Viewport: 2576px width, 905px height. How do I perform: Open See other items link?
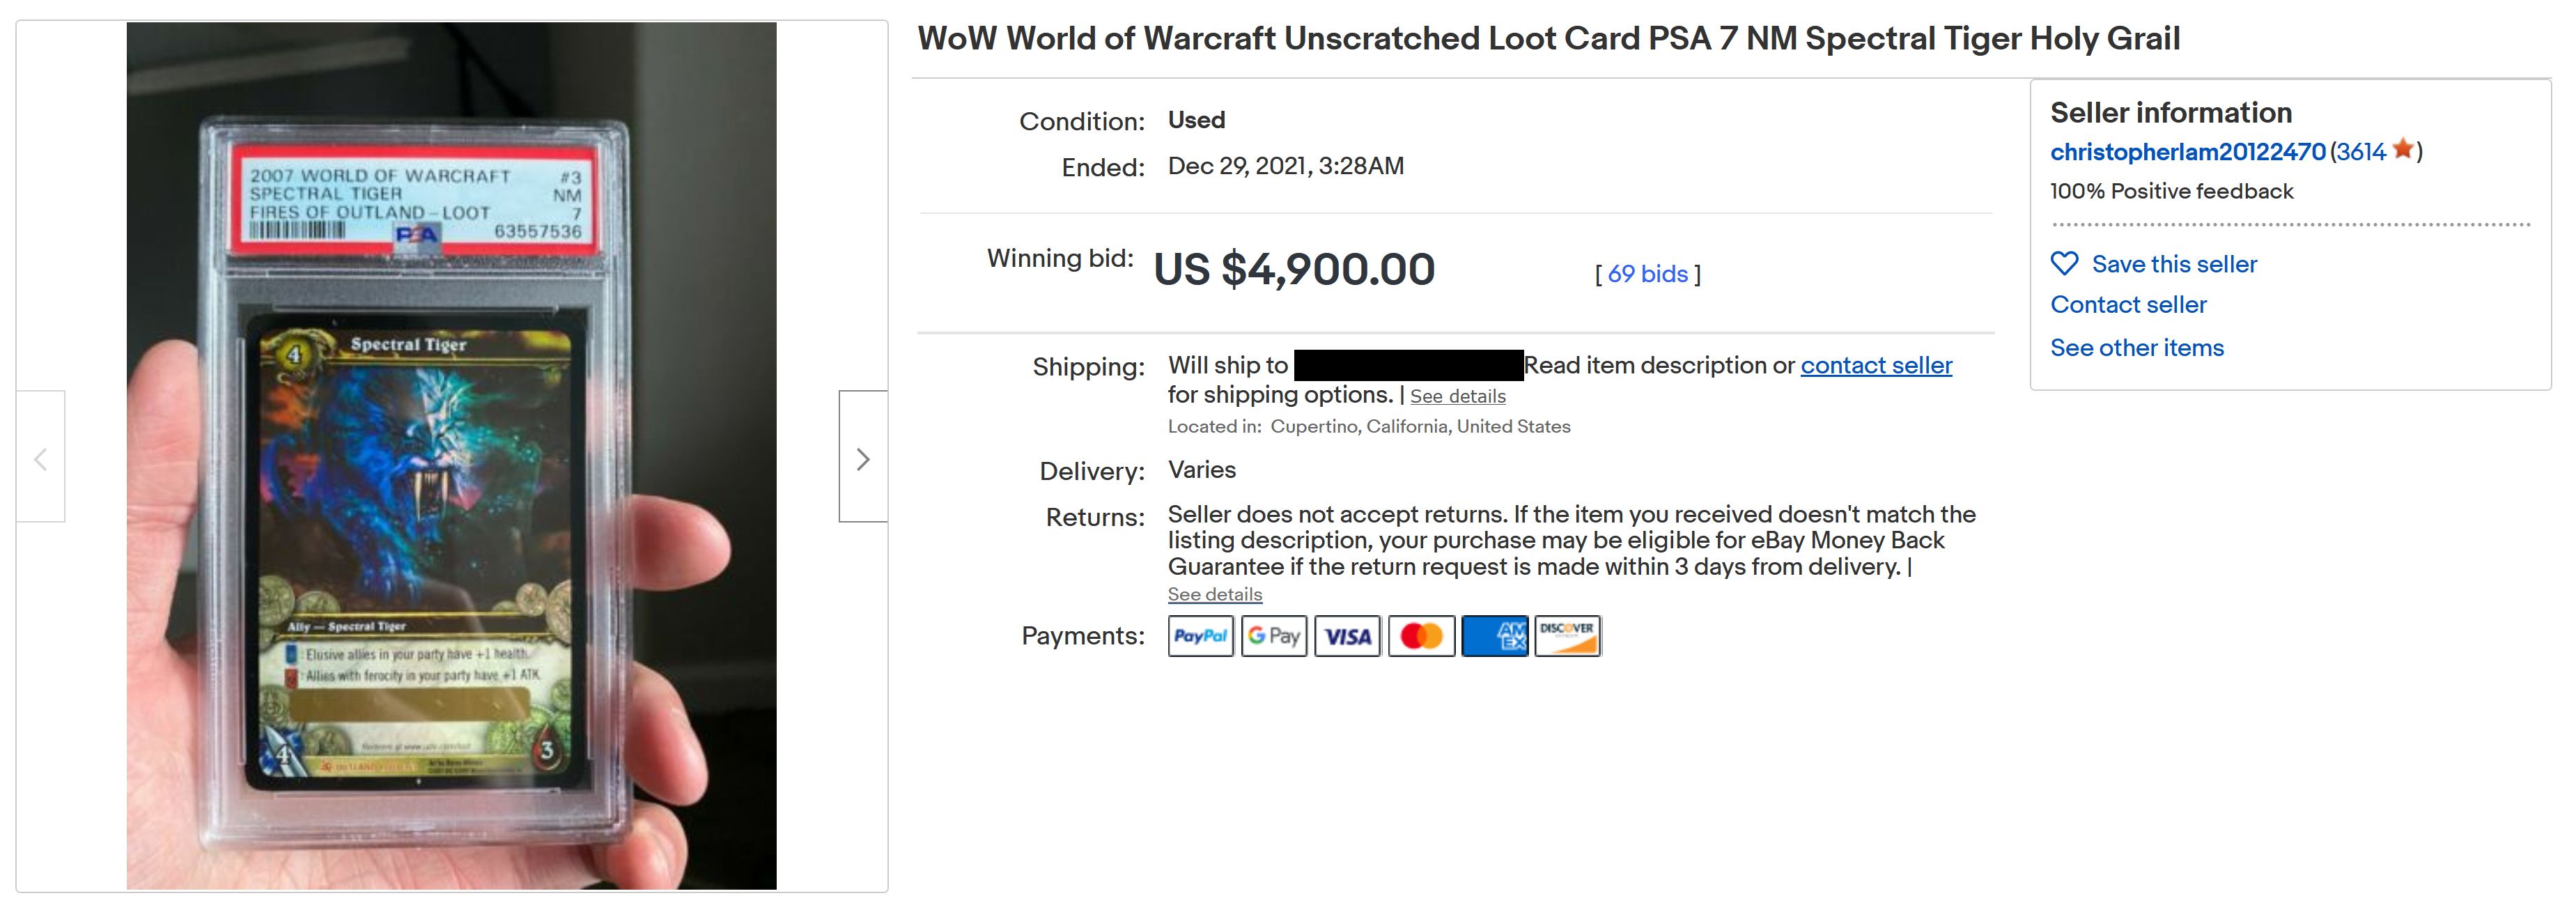[2137, 348]
